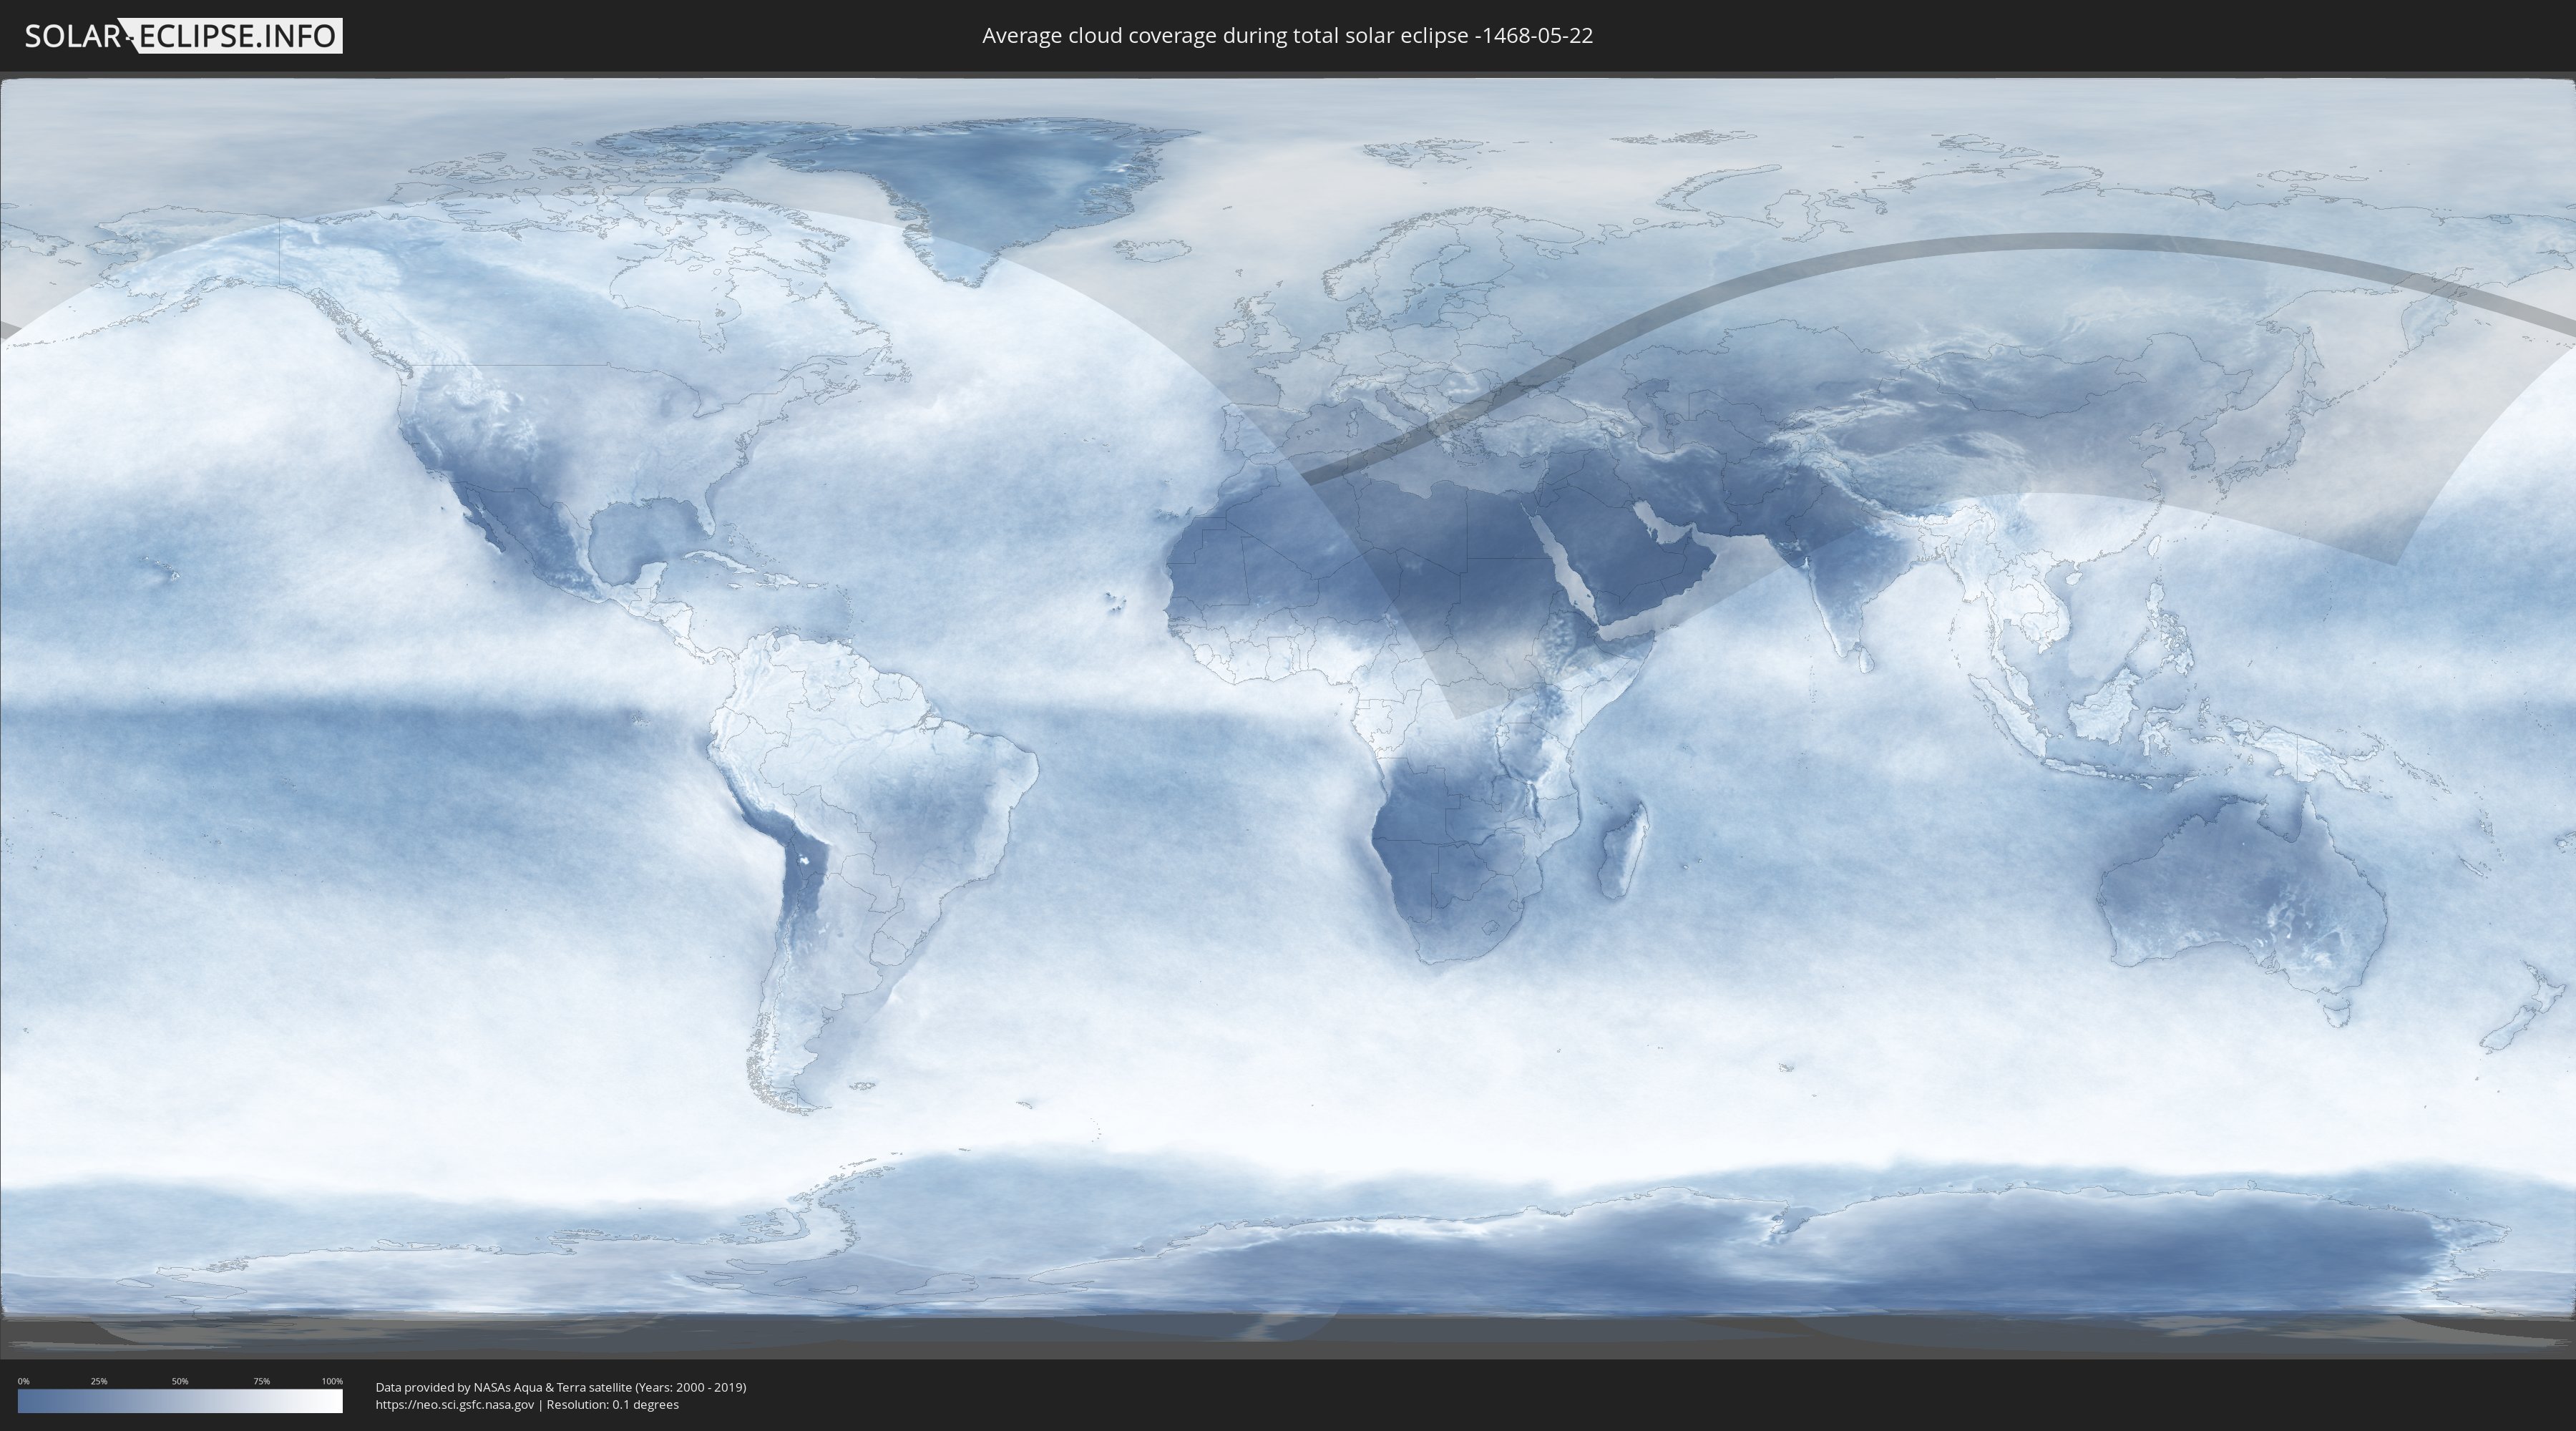This screenshot has height=1431, width=2576.
Task: Click the 100% label on cloud legend
Action: 332,1381
